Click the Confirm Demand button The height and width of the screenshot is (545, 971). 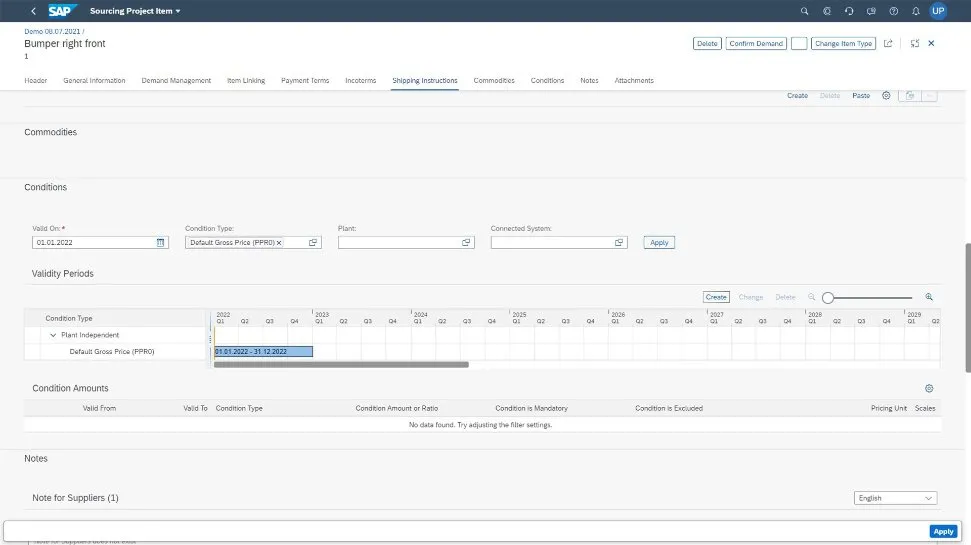coord(756,44)
